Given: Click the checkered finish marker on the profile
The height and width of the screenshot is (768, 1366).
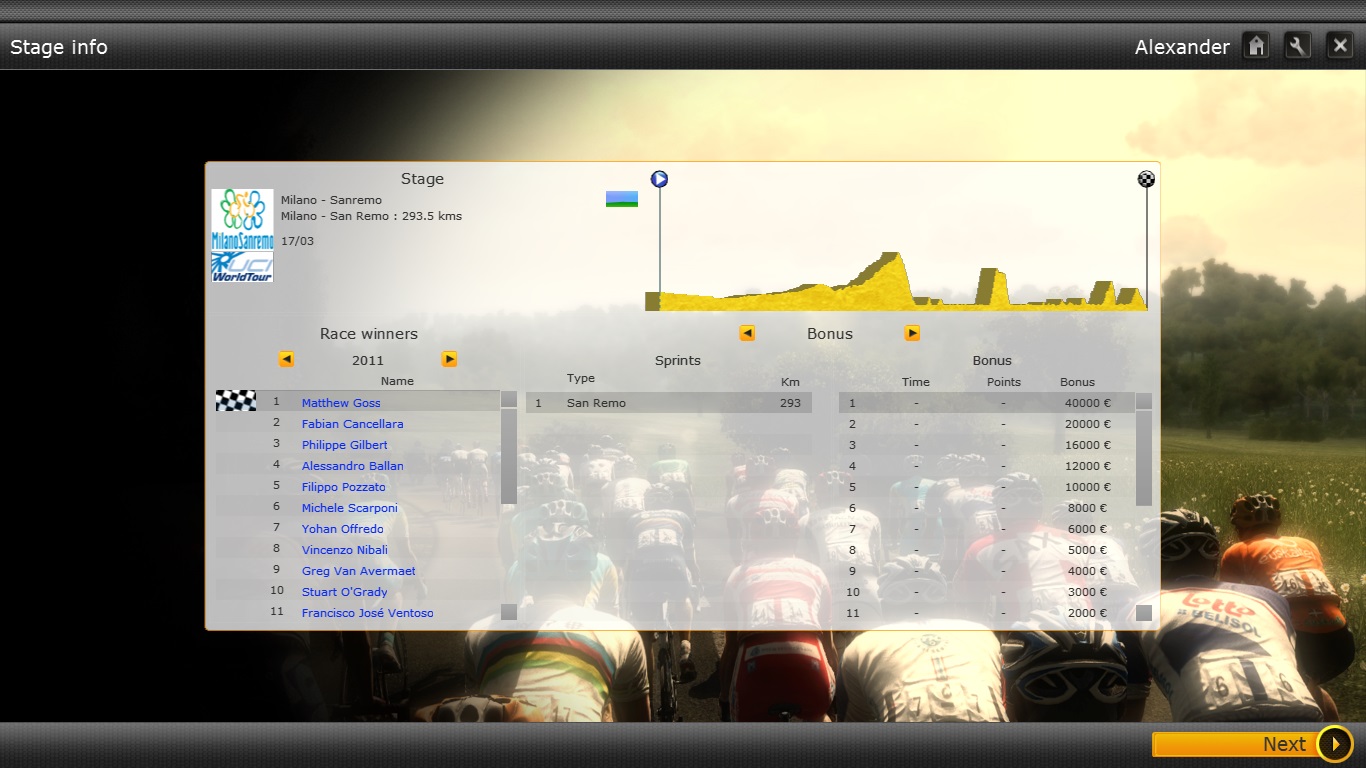Looking at the screenshot, I should point(1146,179).
